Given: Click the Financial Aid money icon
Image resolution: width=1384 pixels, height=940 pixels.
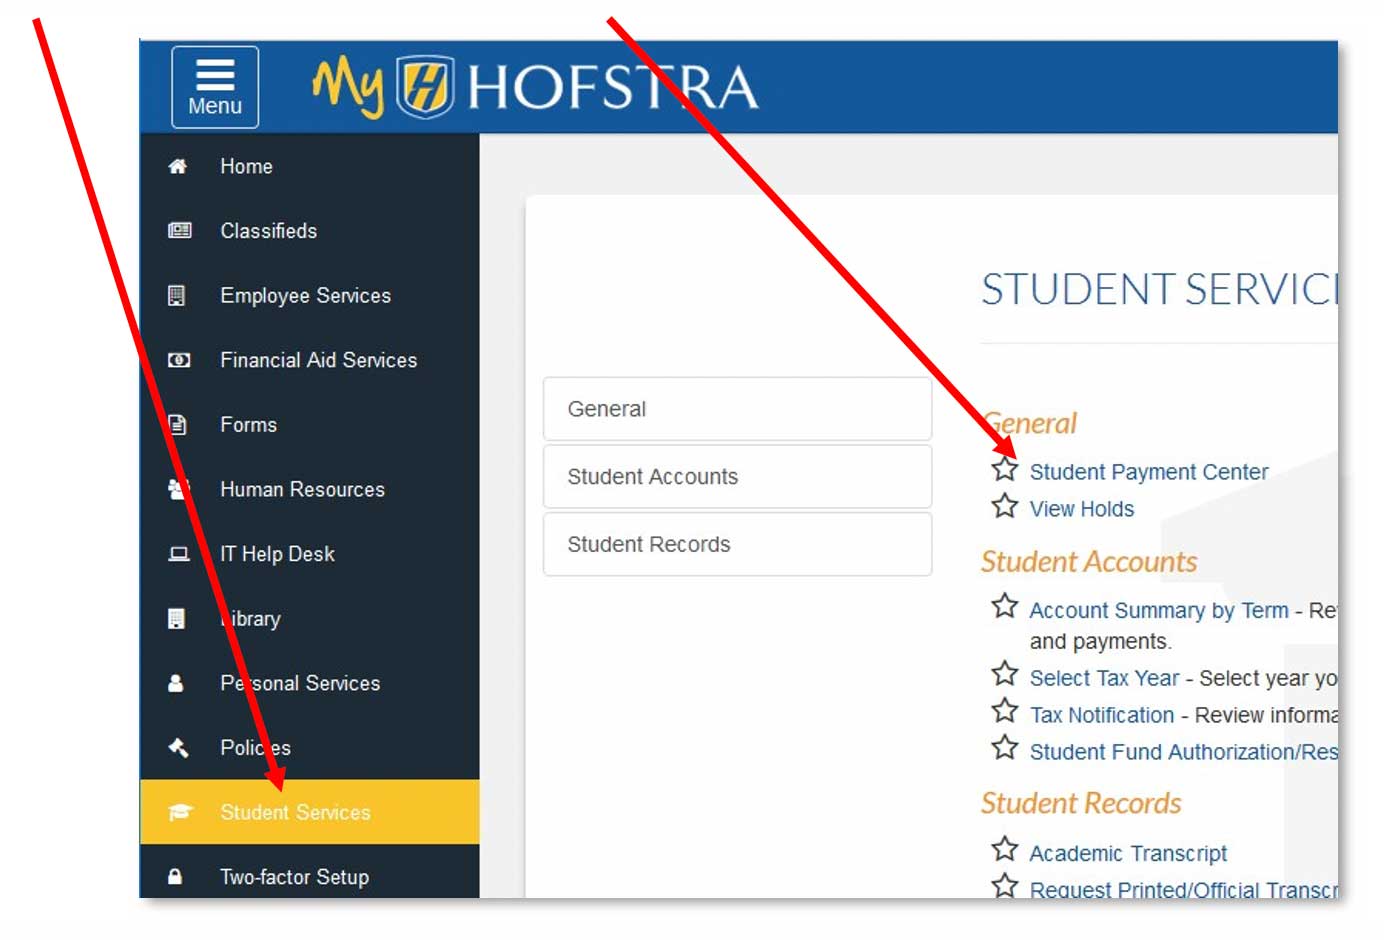Looking at the screenshot, I should 179,360.
